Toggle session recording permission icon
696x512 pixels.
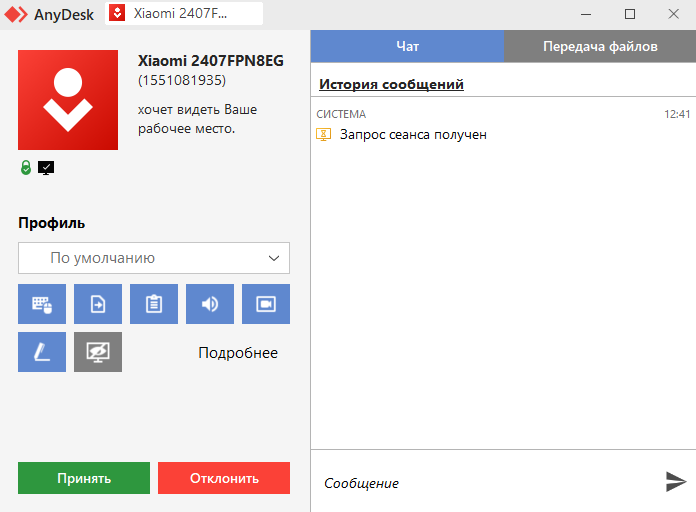point(265,304)
